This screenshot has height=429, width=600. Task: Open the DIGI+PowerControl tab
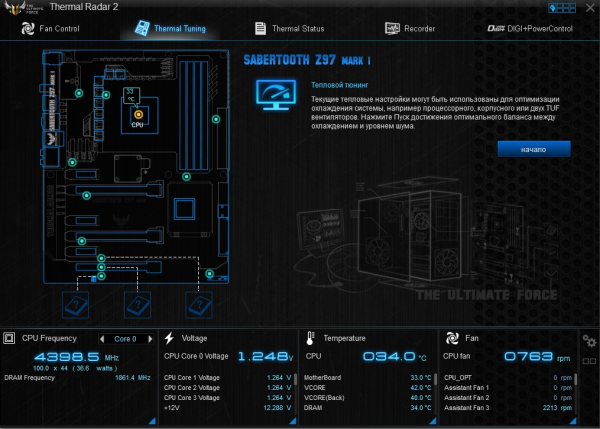pyautogui.click(x=530, y=29)
